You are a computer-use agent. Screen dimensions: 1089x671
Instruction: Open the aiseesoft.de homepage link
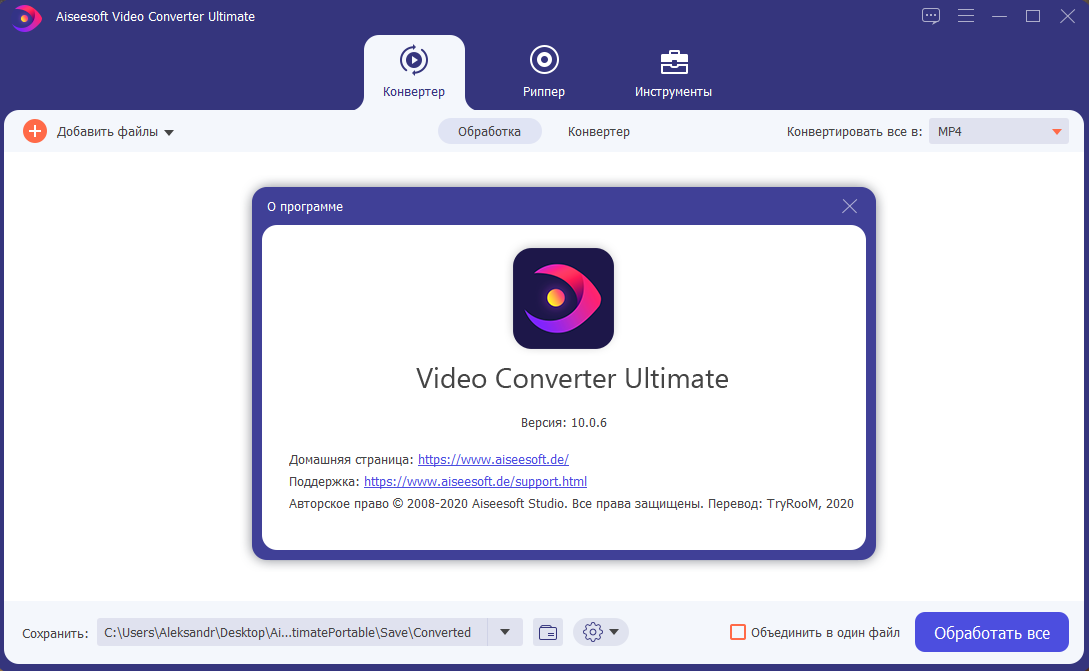coord(493,460)
